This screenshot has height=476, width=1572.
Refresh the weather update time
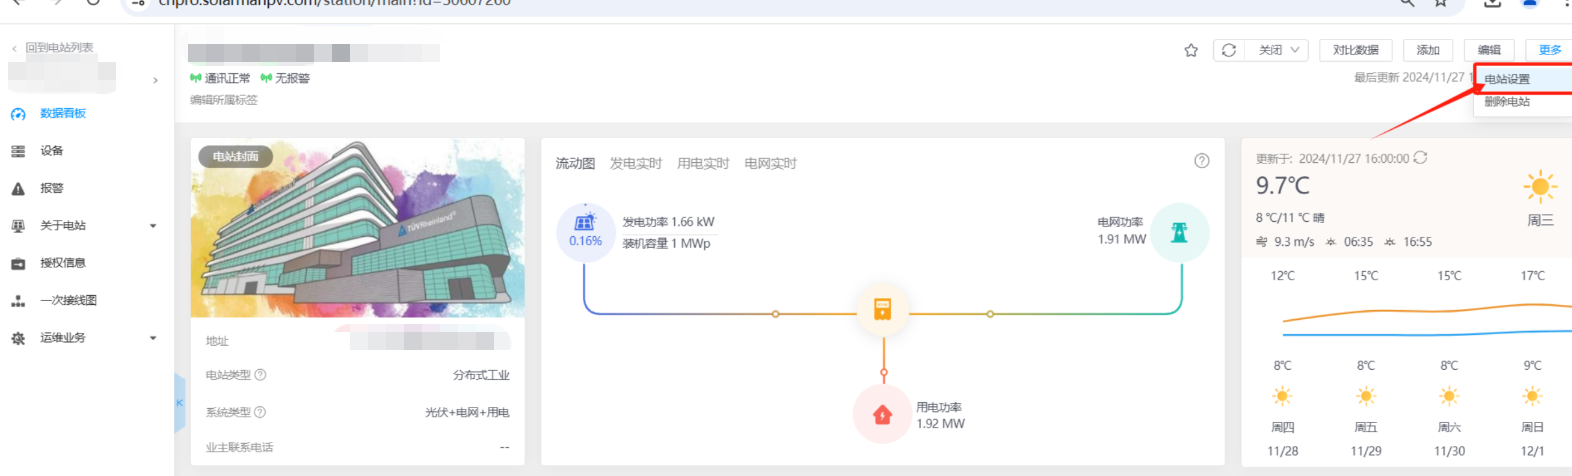click(x=1420, y=158)
